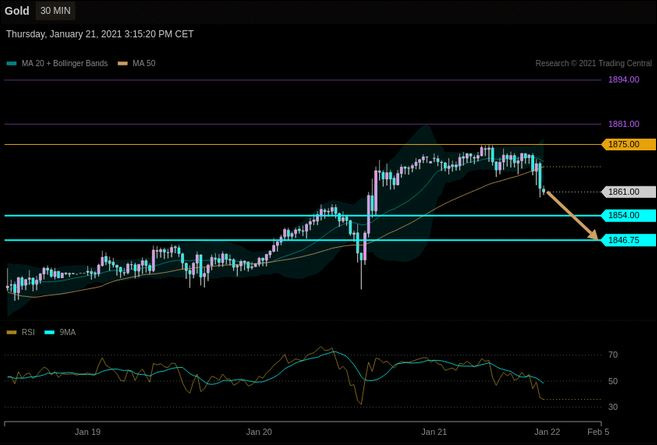
Task: Click the RSI 30 level label
Action: [613, 407]
